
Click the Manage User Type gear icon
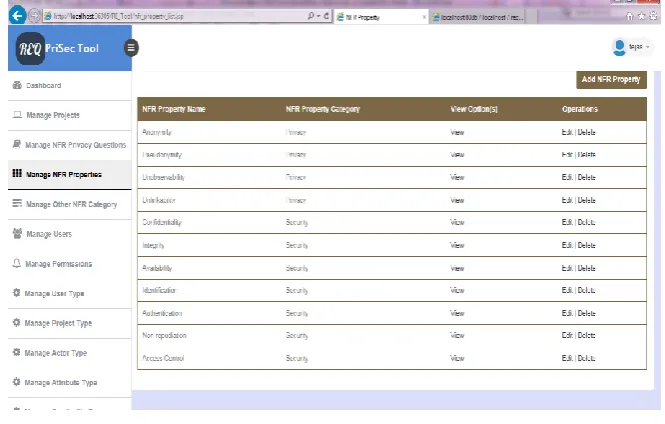pos(17,293)
